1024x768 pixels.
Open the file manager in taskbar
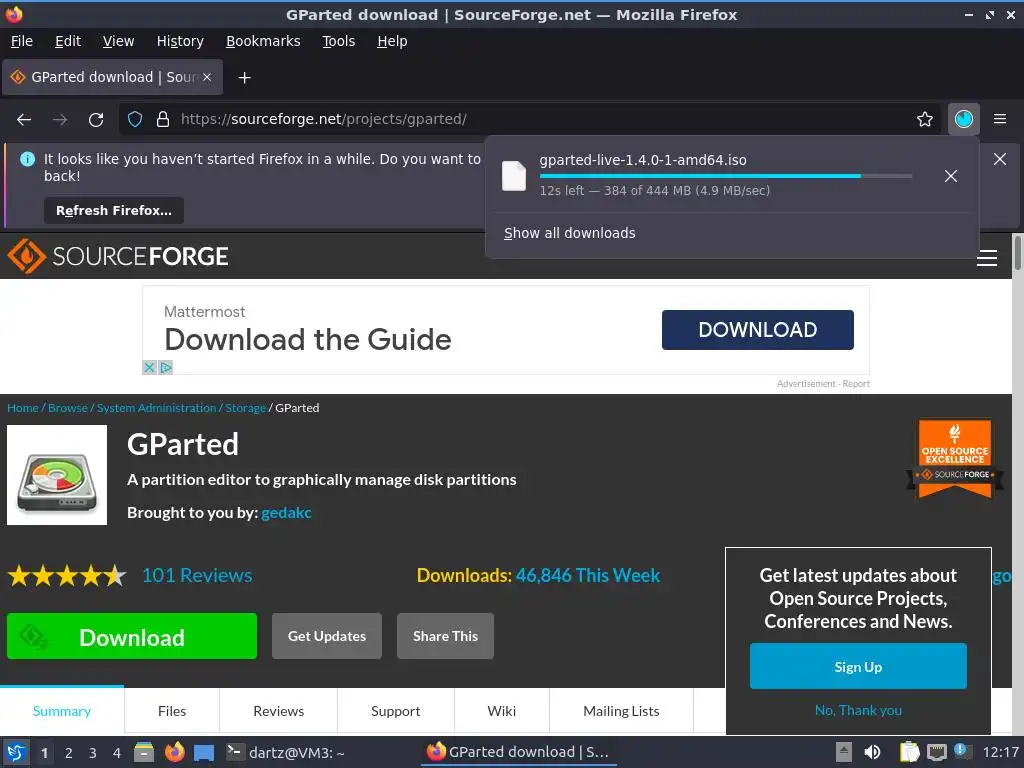[144, 752]
